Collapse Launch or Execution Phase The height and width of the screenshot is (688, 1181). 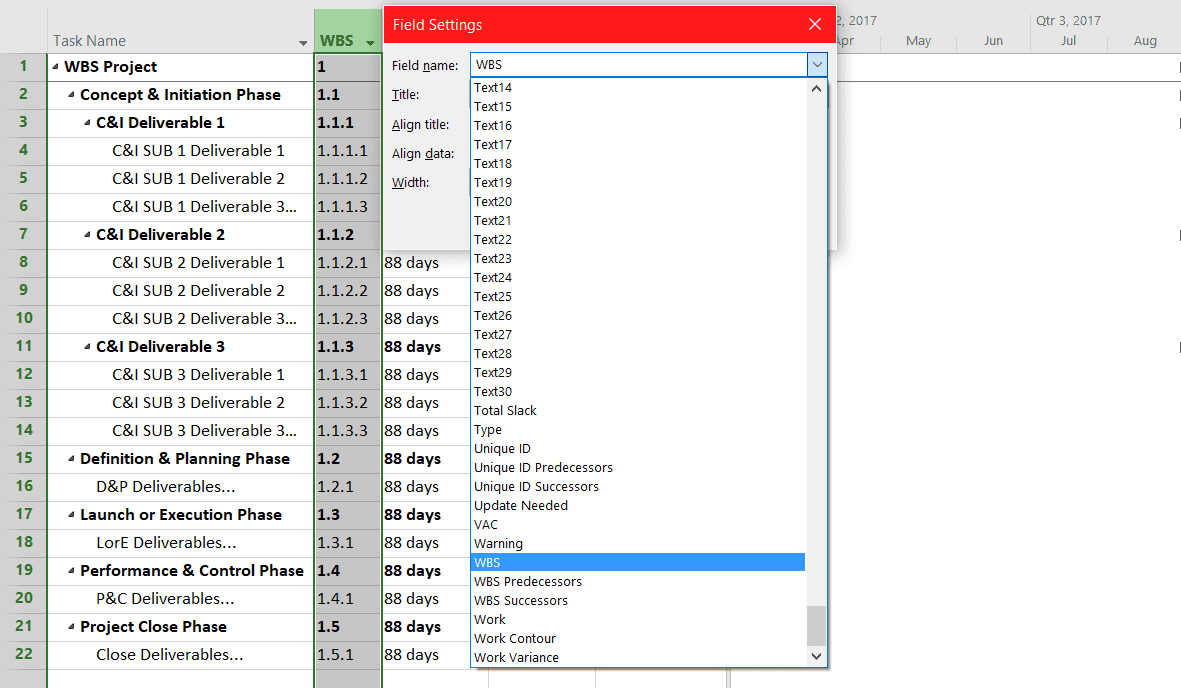(71, 515)
